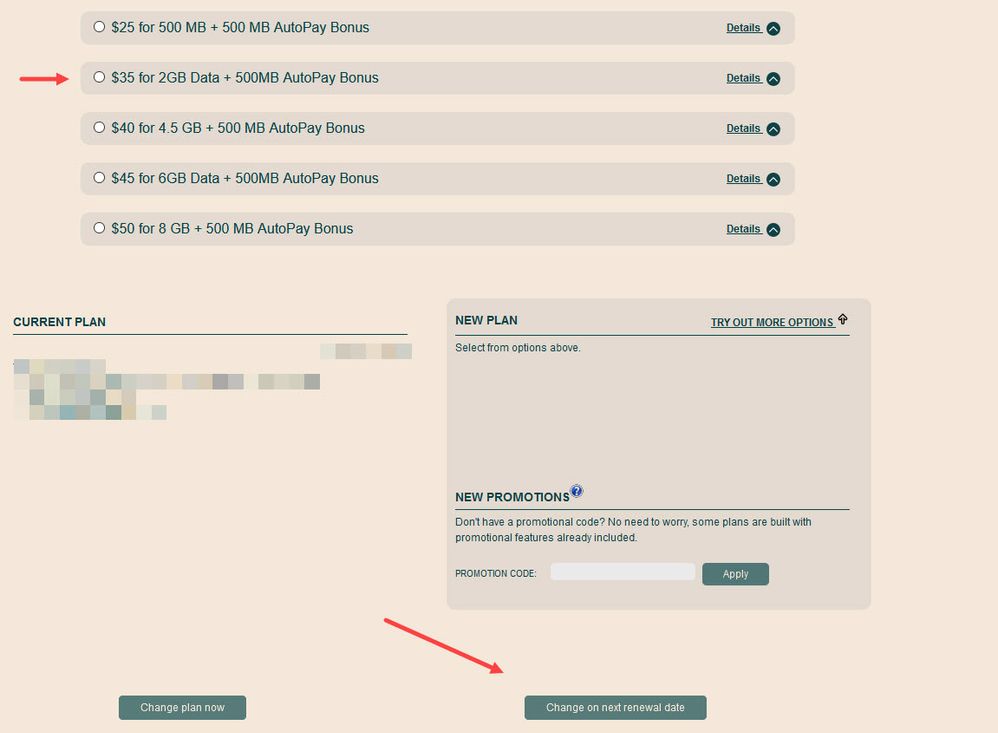The image size is (998, 733).
Task: Click chevron icon on $35 plan row
Action: click(x=773, y=79)
